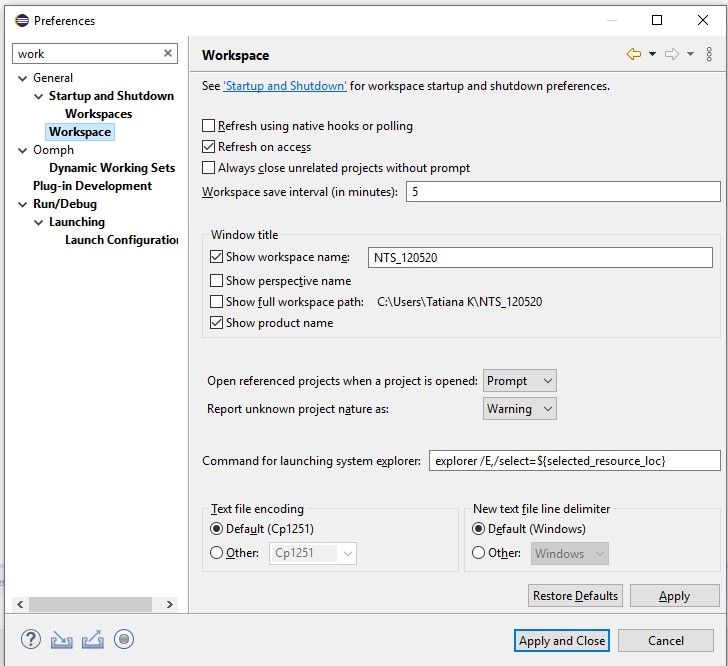Collapse the Oomph tree node
728x666 pixels.
(22, 150)
